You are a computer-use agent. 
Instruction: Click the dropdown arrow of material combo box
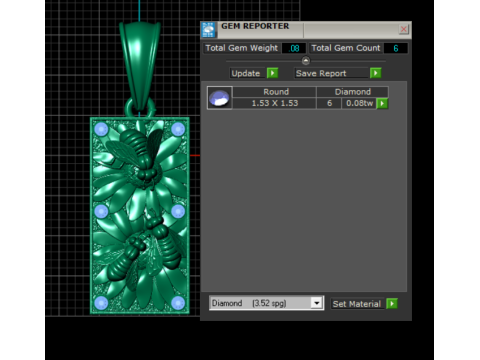(316, 303)
